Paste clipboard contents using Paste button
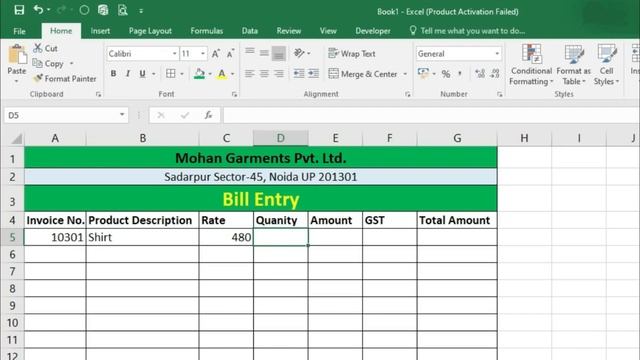This screenshot has height=360, width=640. pyautogui.click(x=17, y=64)
